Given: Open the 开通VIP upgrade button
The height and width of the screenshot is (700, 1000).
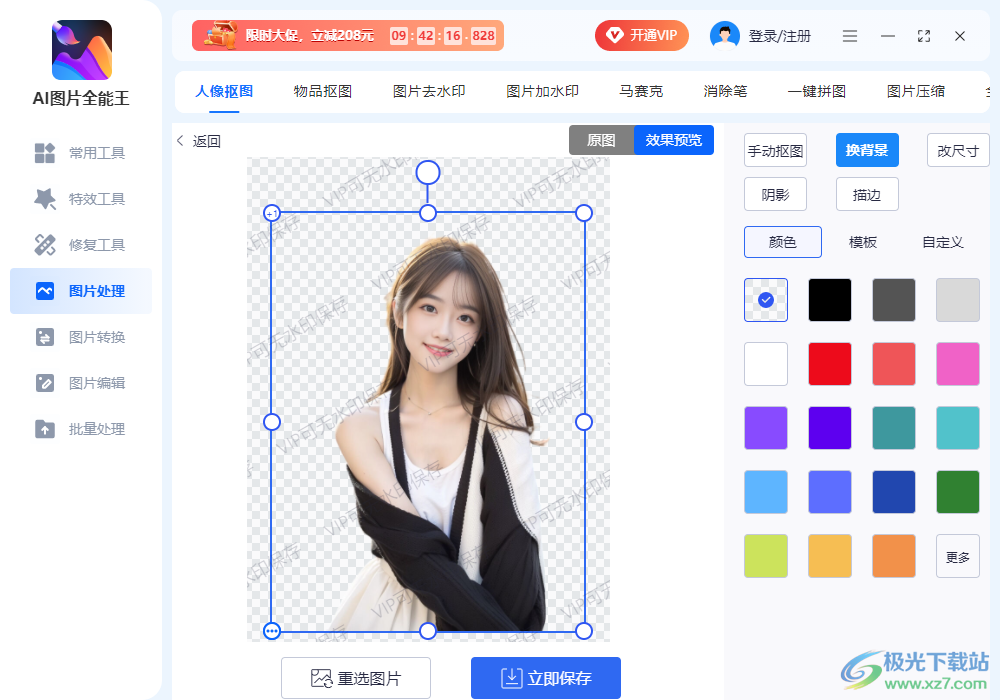Looking at the screenshot, I should point(641,35).
